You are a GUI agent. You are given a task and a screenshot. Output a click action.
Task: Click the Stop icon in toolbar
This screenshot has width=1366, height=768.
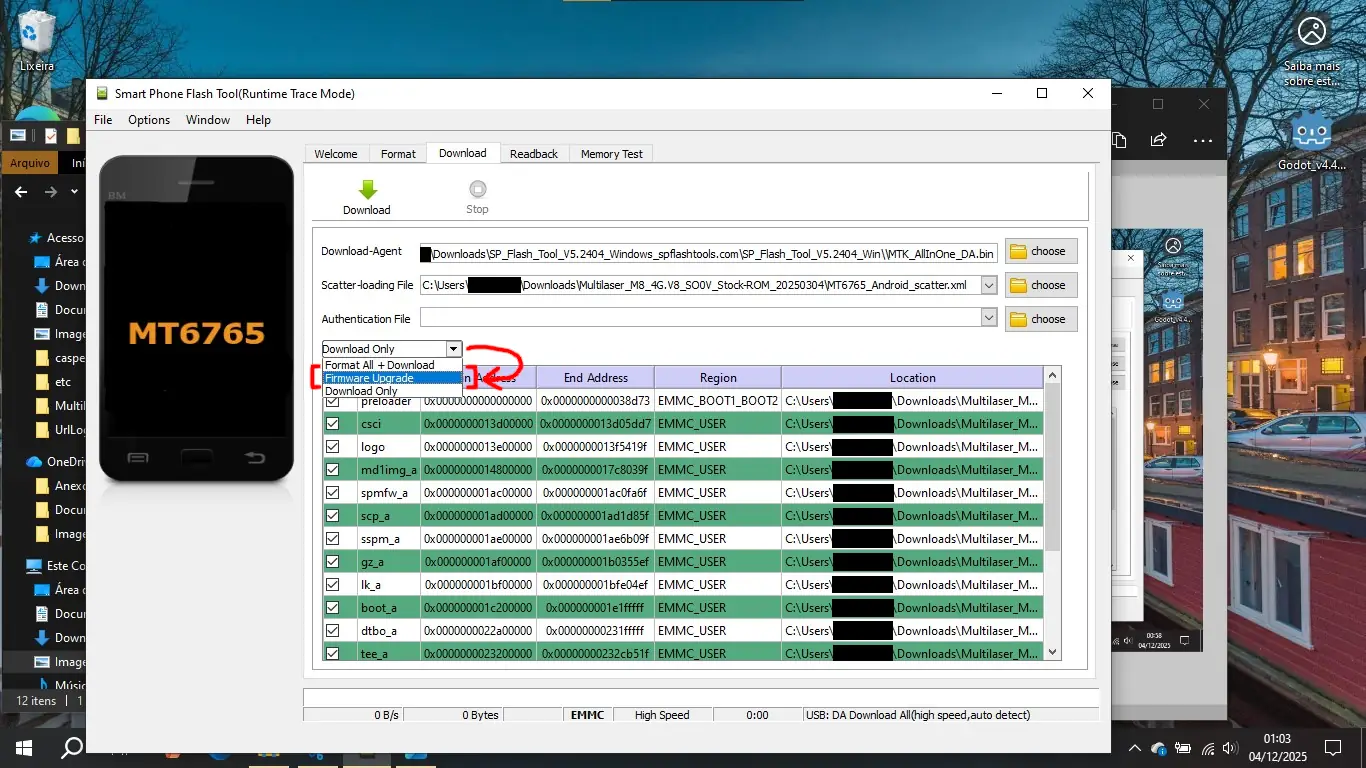point(477,189)
